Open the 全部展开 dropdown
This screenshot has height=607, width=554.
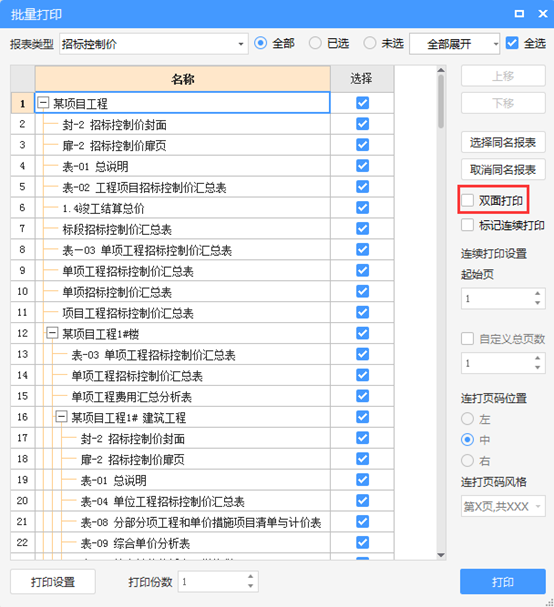(x=455, y=44)
